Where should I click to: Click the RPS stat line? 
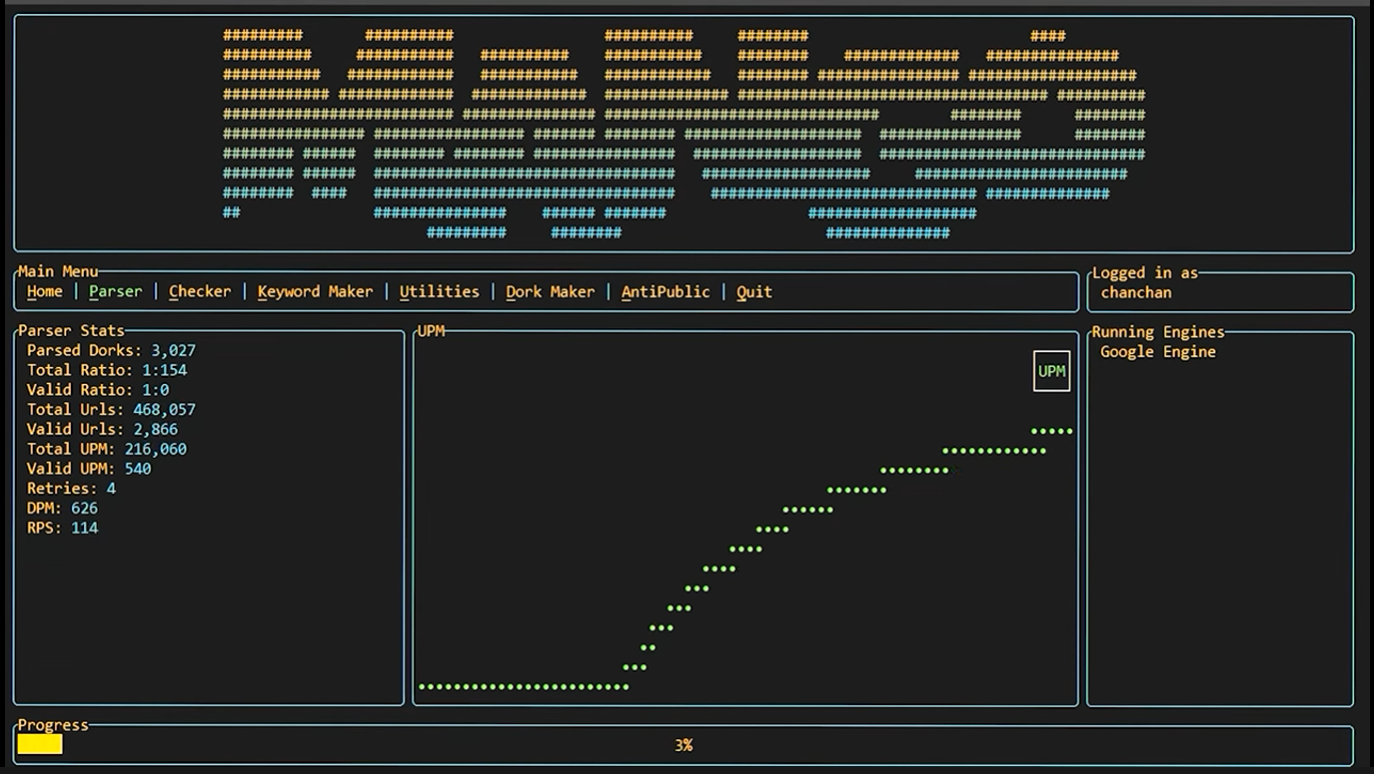coord(62,528)
